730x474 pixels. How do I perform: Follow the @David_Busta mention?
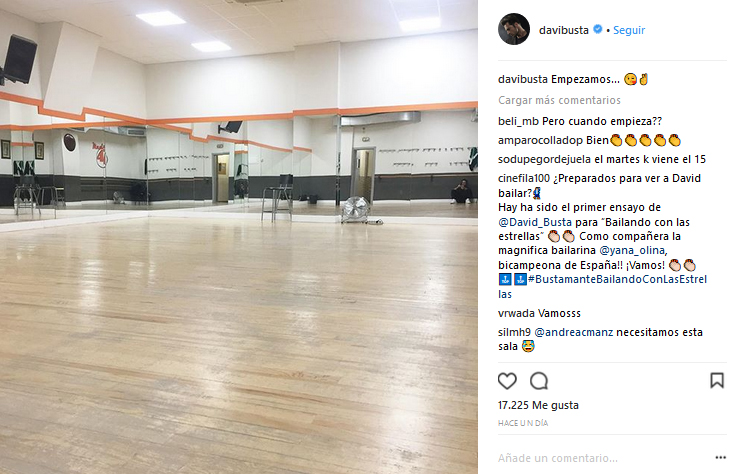click(535, 222)
